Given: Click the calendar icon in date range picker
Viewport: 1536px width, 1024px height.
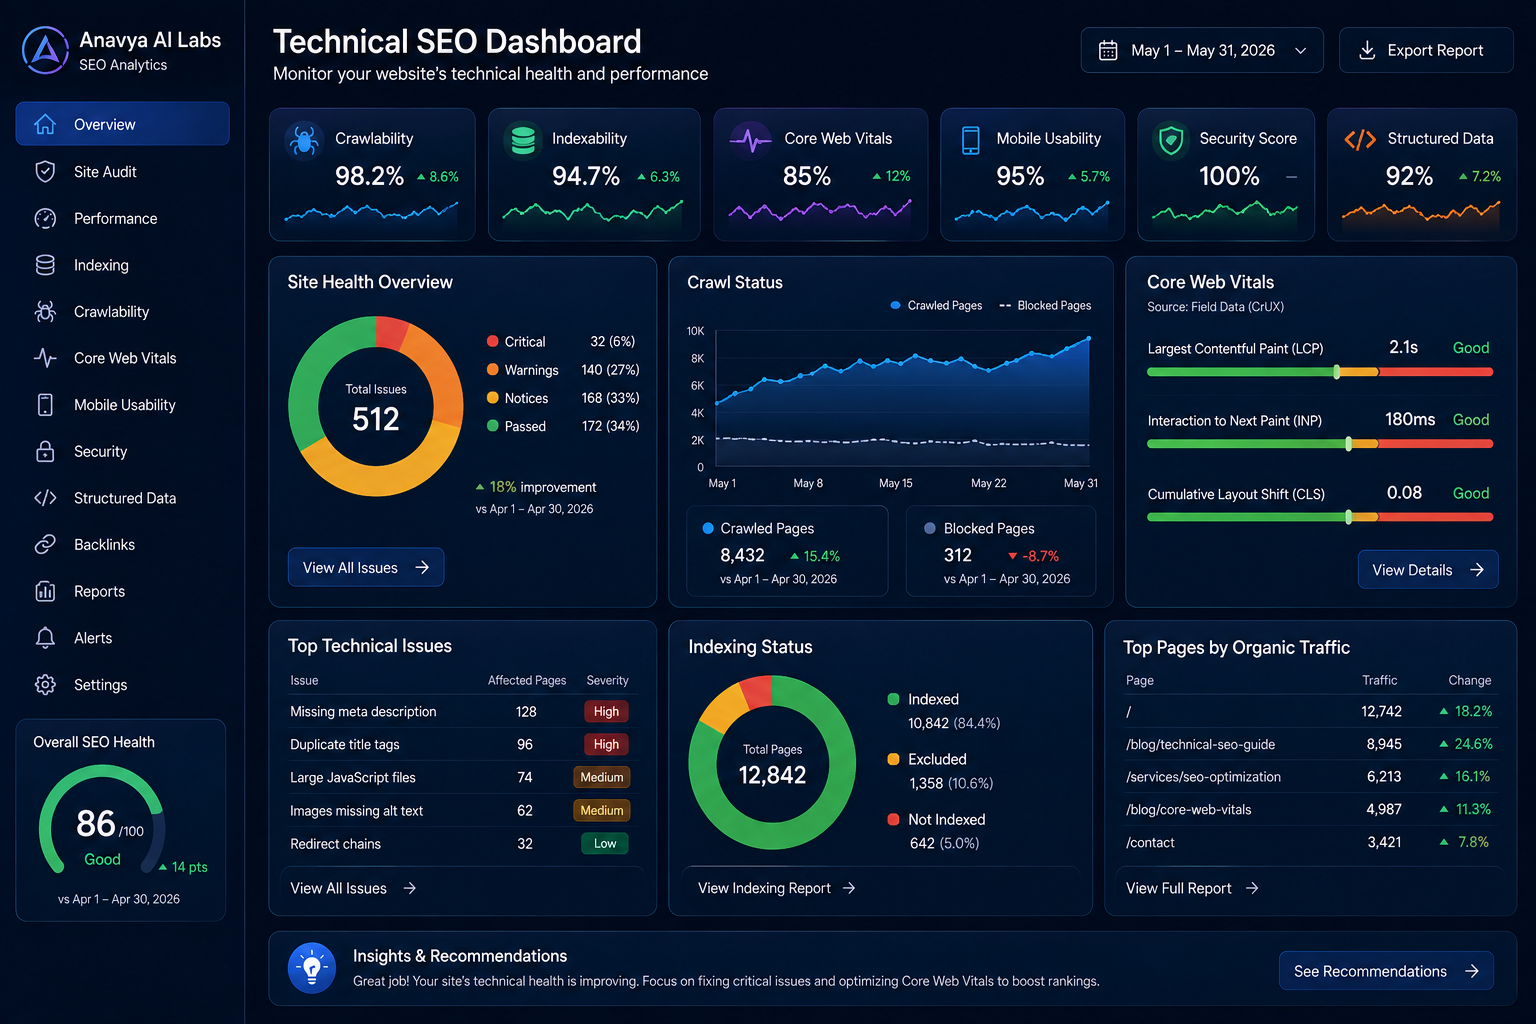Looking at the screenshot, I should click(x=1108, y=50).
